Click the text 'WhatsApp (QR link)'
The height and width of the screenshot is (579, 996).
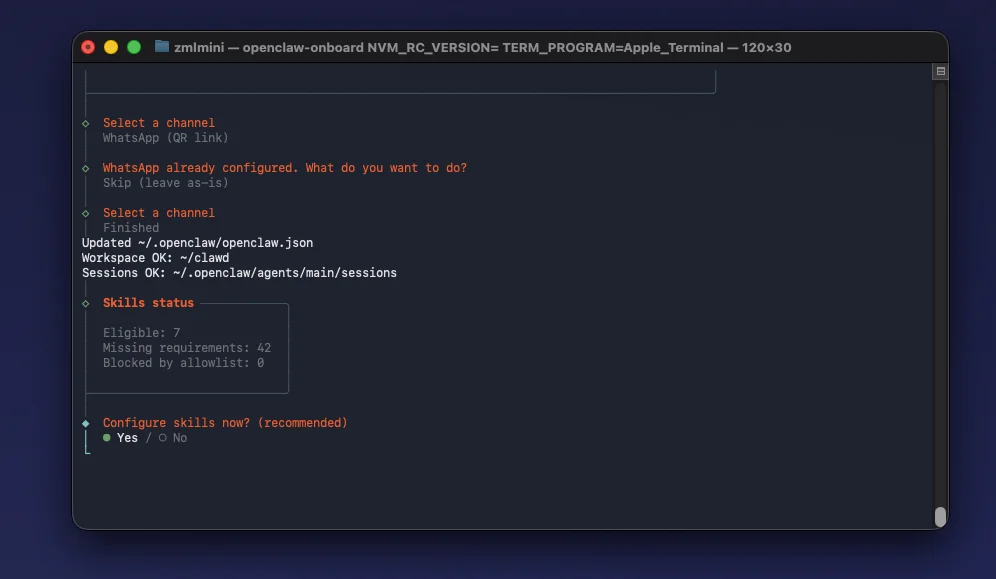point(165,138)
